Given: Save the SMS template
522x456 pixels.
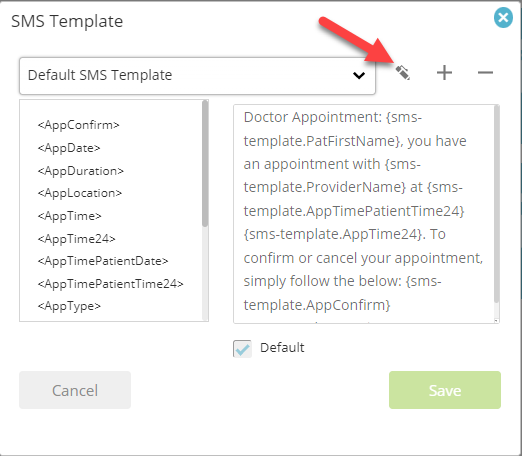Looking at the screenshot, I should point(445,390).
